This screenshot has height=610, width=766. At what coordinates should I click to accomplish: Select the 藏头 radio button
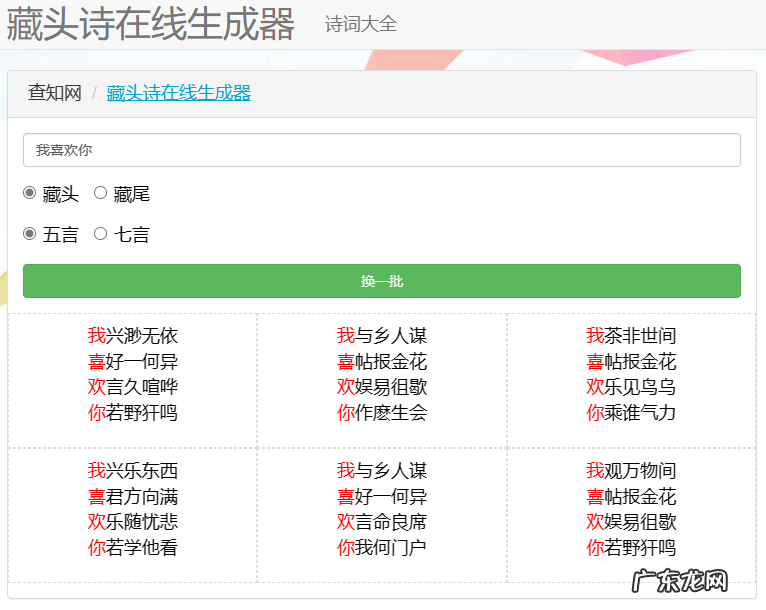[x=30, y=193]
